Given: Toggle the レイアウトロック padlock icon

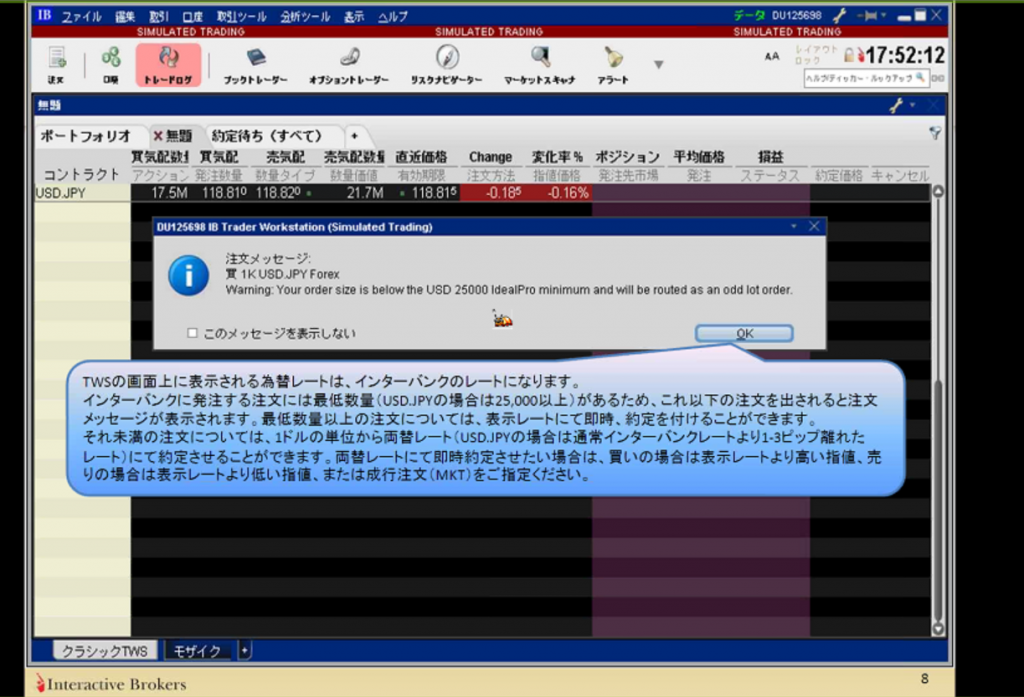Looking at the screenshot, I should (849, 55).
